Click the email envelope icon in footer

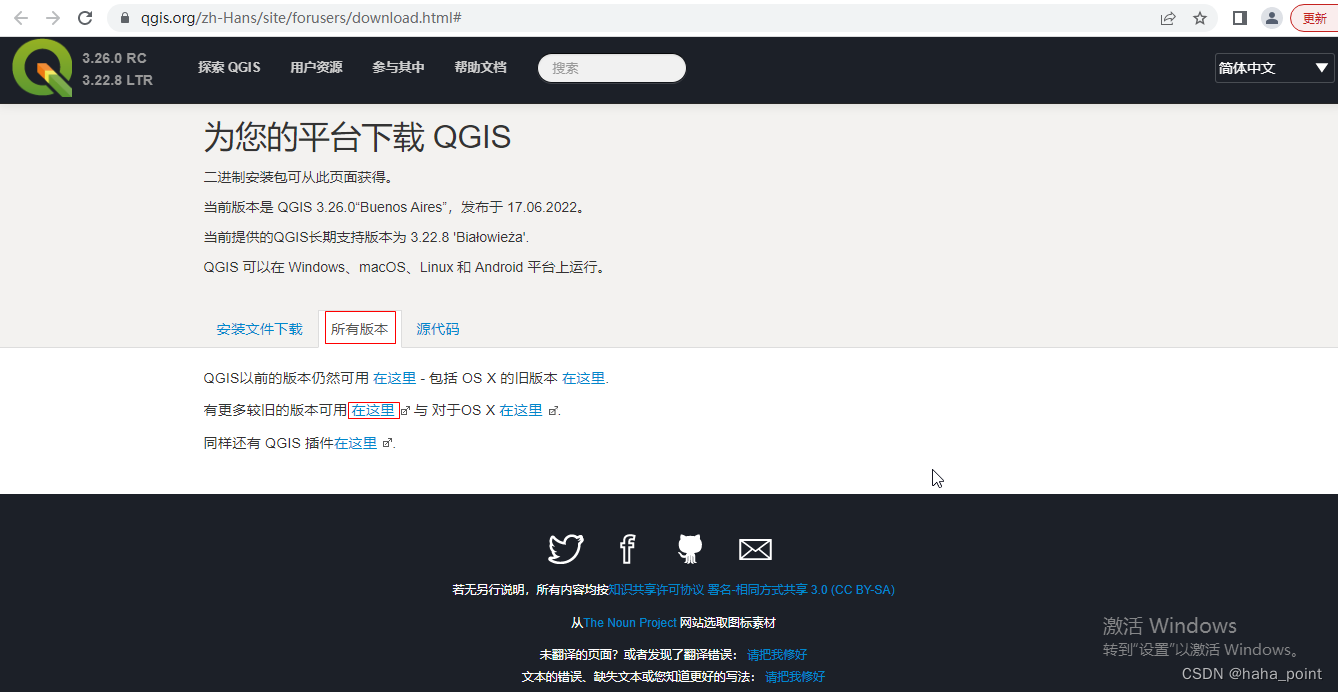point(755,549)
